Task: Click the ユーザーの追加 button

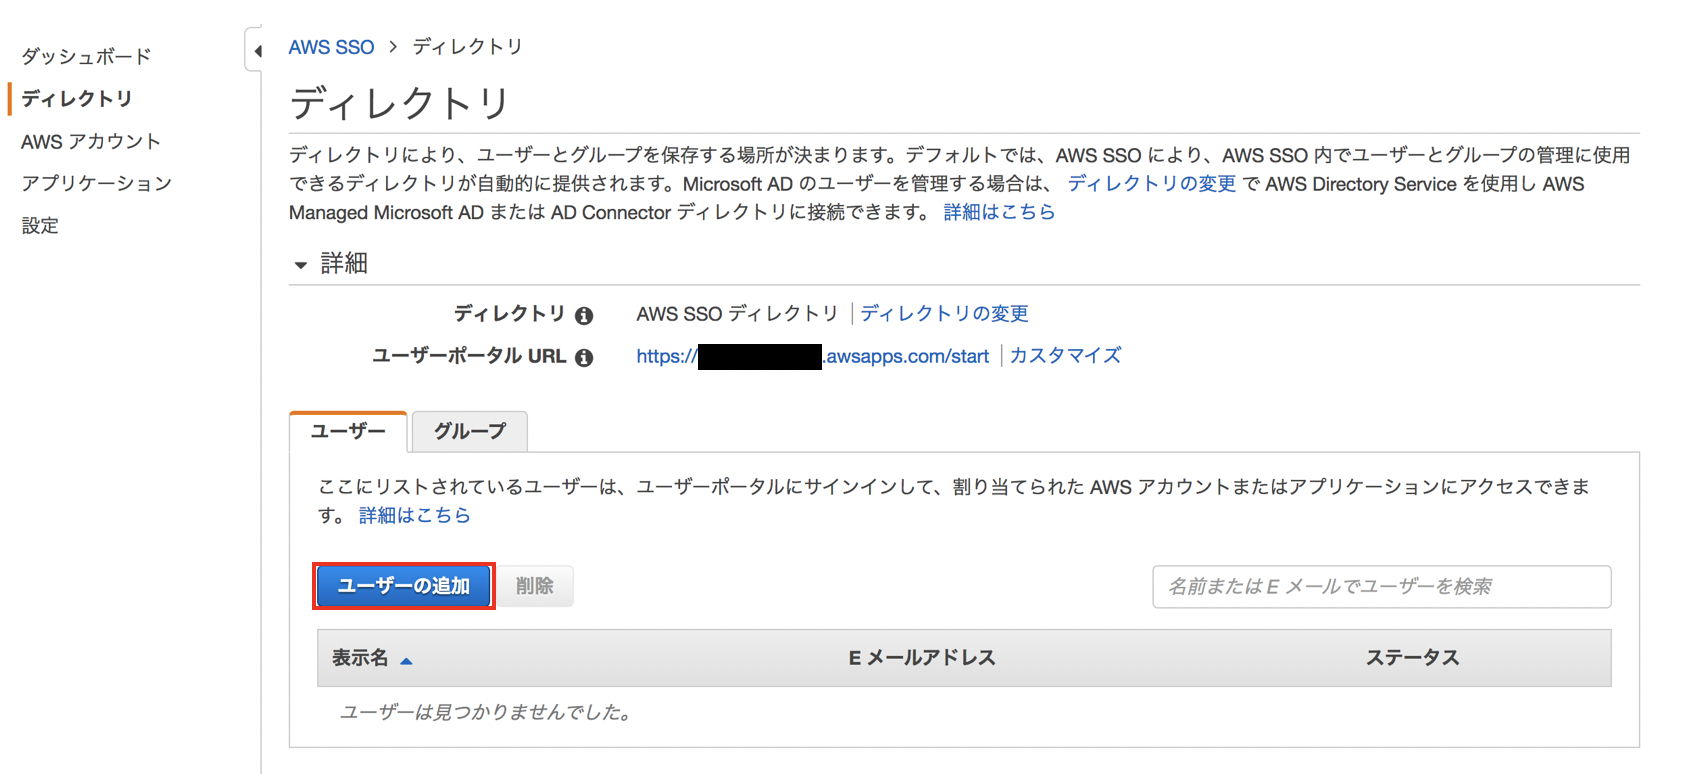Action: coord(404,586)
